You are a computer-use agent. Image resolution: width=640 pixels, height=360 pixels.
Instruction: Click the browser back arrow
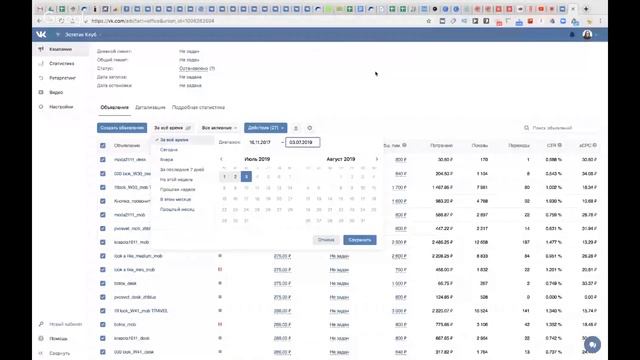39,21
